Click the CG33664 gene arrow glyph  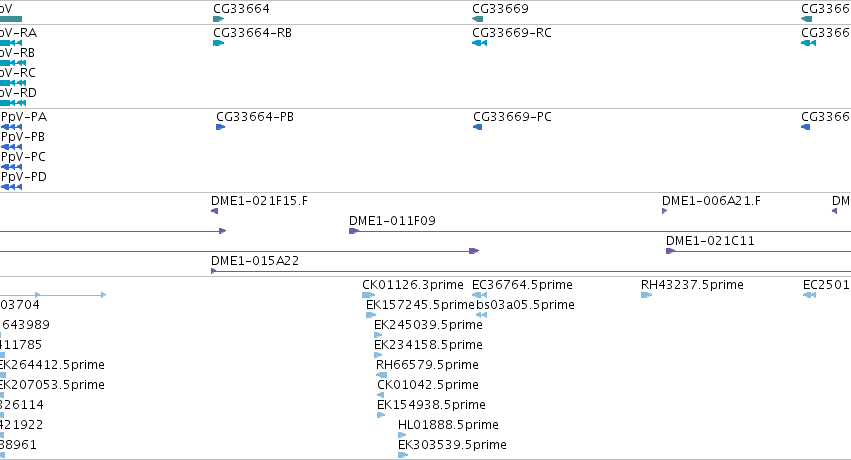(218, 19)
